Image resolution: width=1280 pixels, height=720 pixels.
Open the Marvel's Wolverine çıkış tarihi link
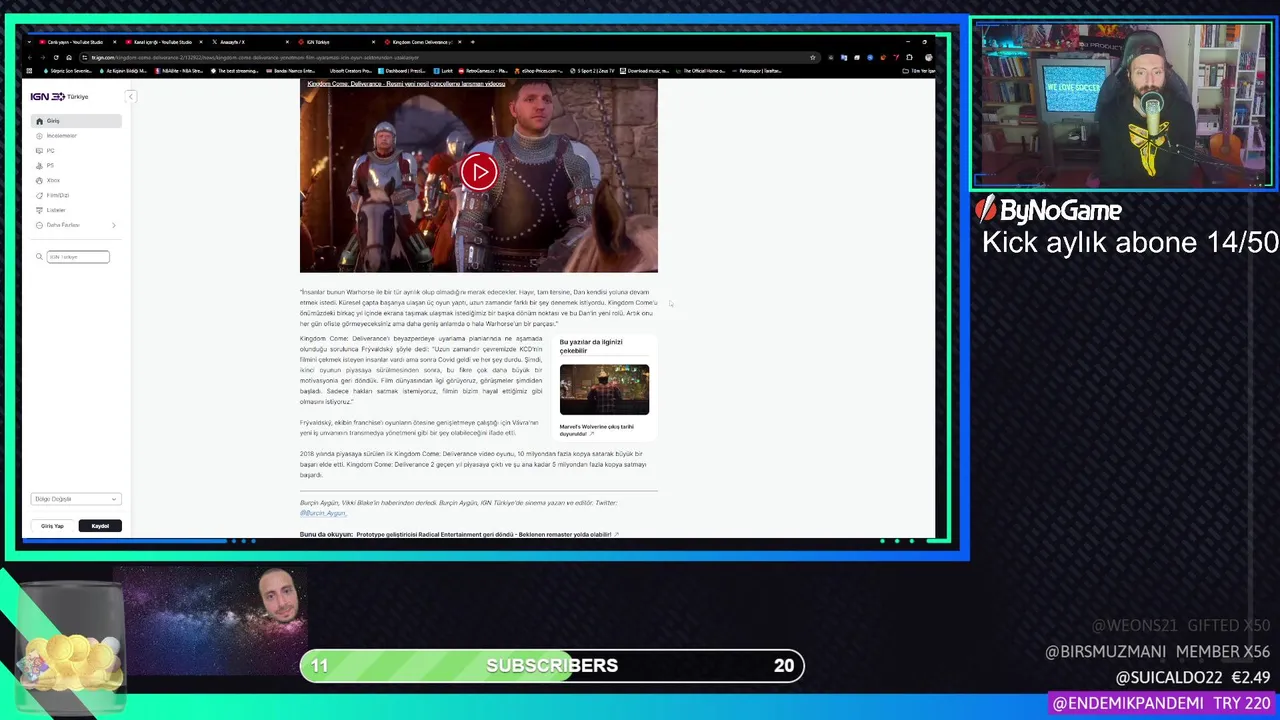[596, 430]
